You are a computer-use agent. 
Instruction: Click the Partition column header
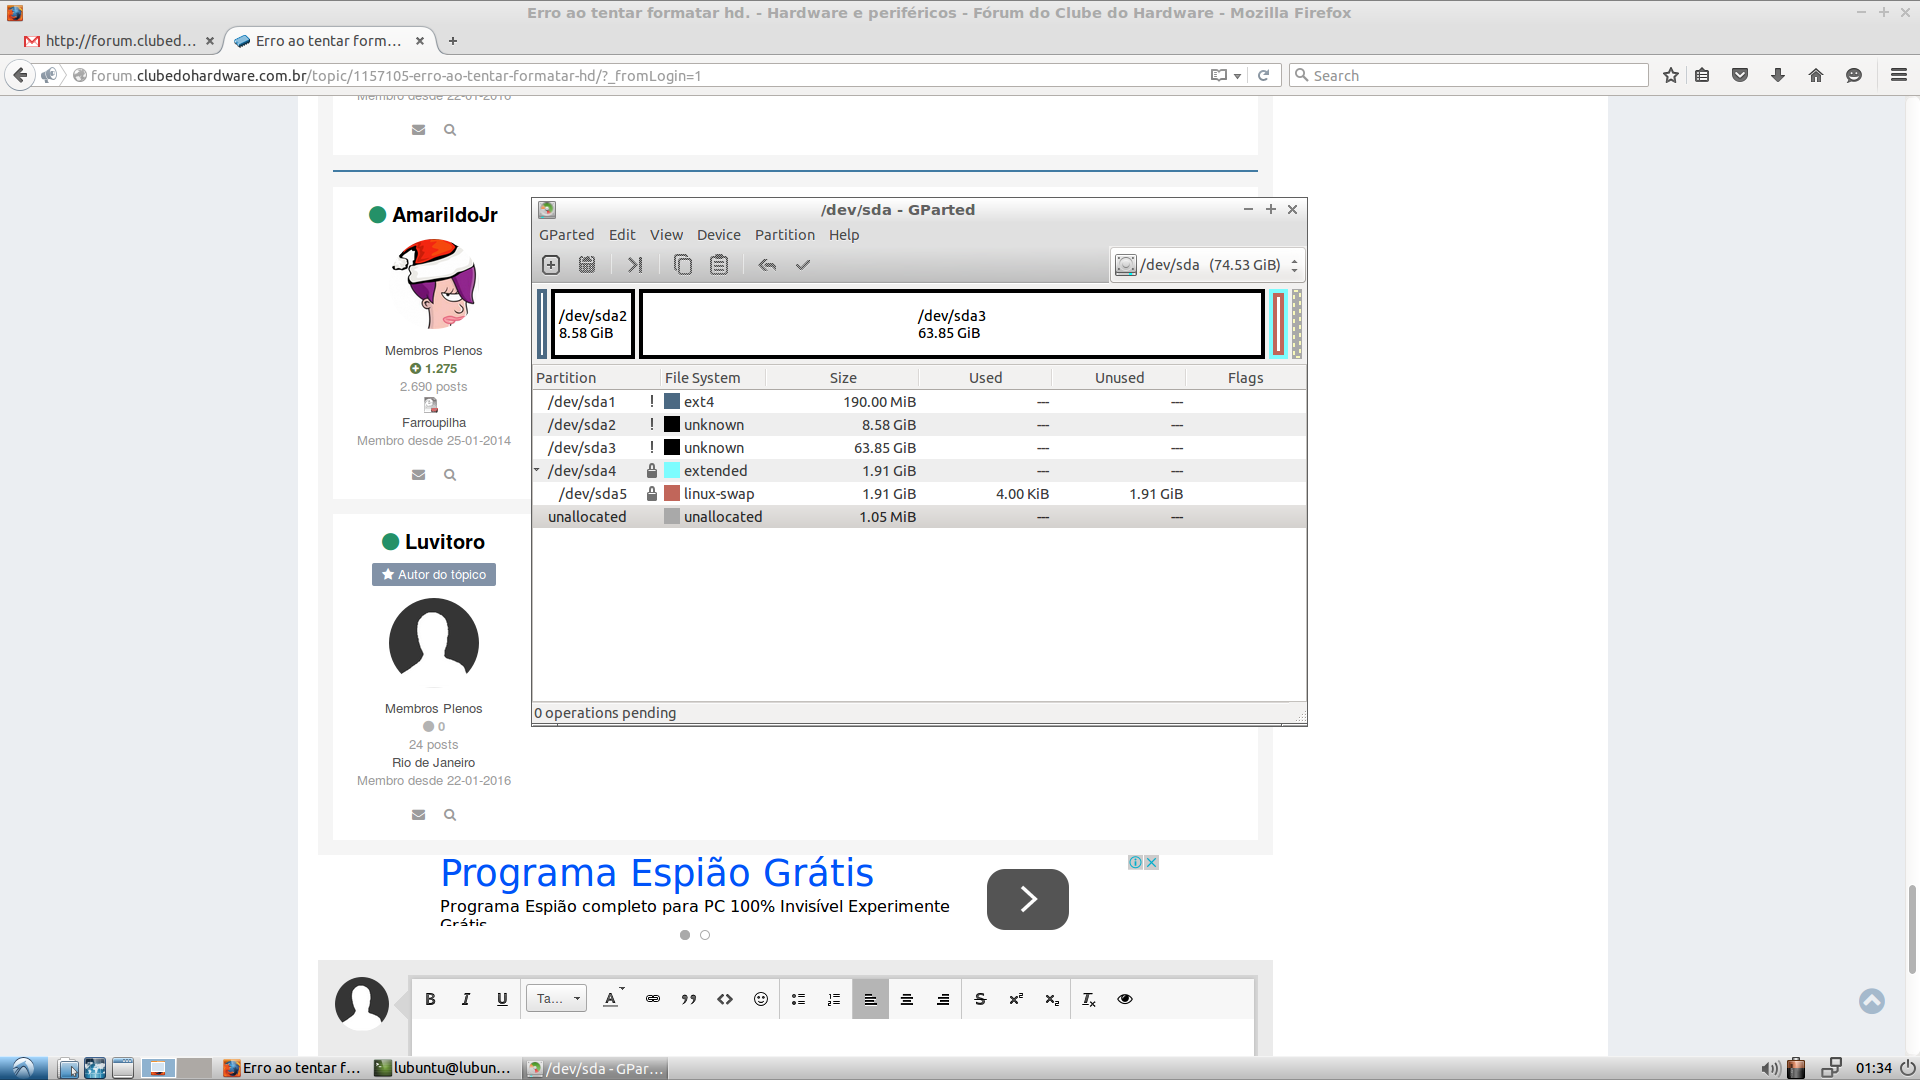[596, 378]
